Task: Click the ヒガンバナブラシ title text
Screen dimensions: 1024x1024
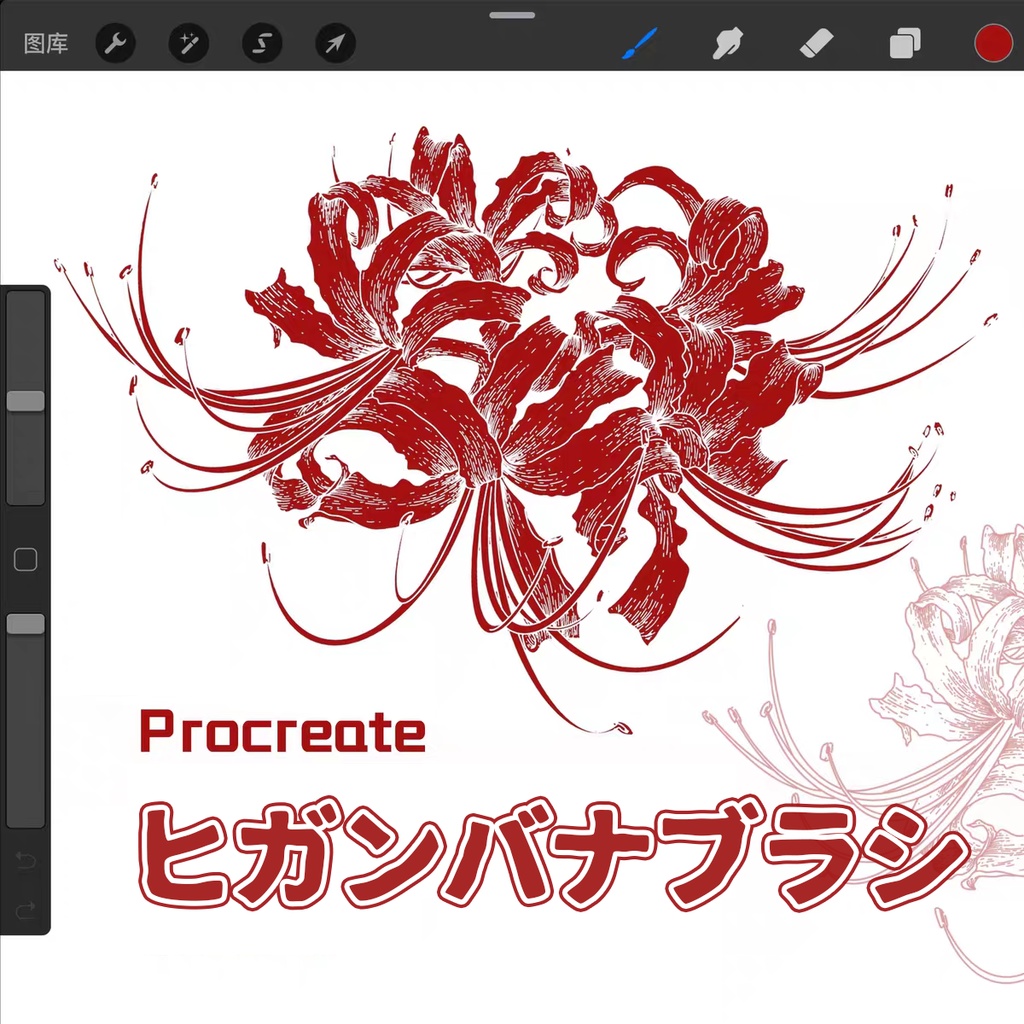Action: [x=552, y=854]
